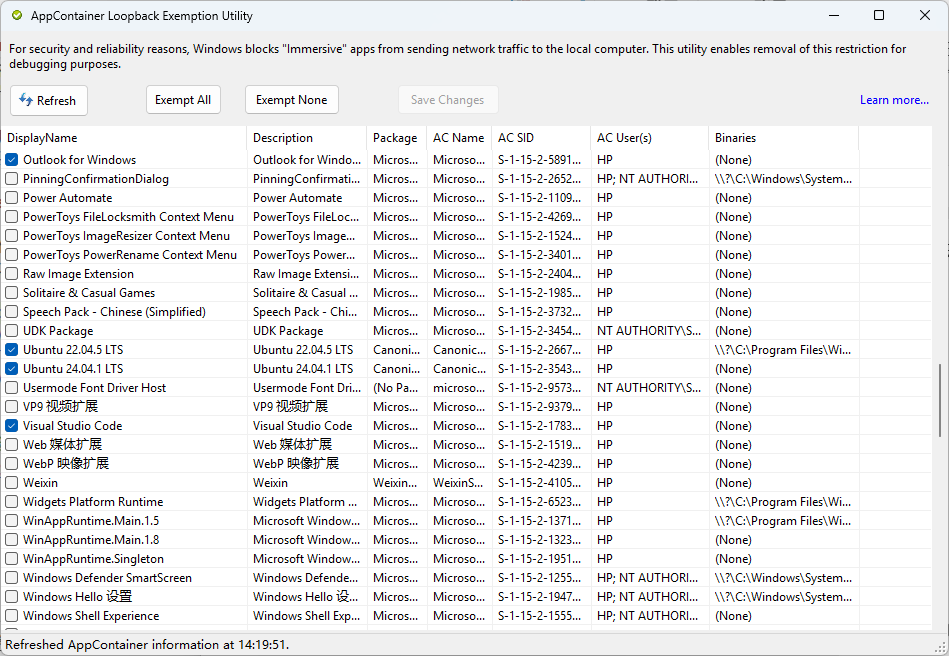
Task: Tick the Solitaire & Casual Games checkbox
Action: click(12, 293)
